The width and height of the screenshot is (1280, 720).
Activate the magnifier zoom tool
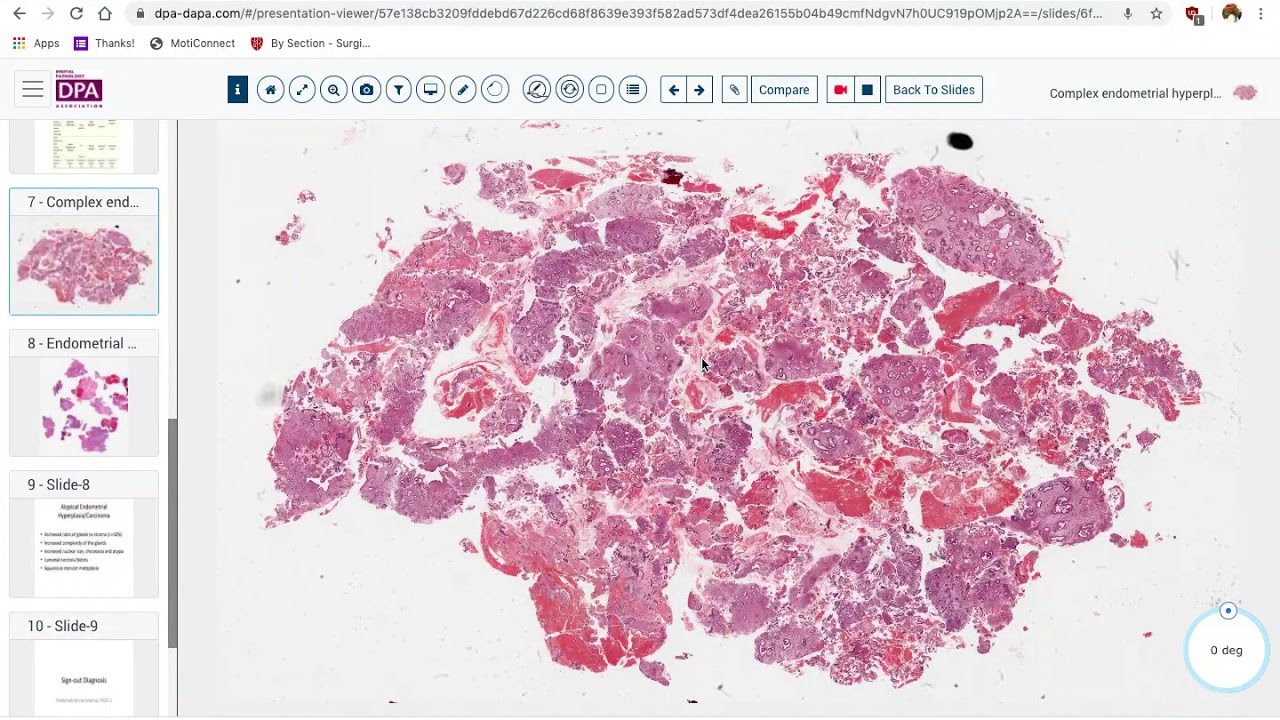334,90
